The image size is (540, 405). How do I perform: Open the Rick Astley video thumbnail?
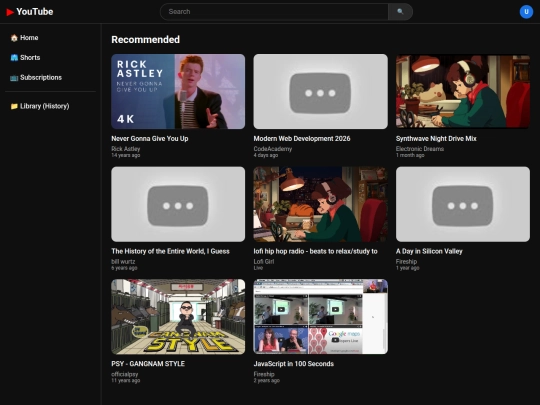pyautogui.click(x=178, y=92)
